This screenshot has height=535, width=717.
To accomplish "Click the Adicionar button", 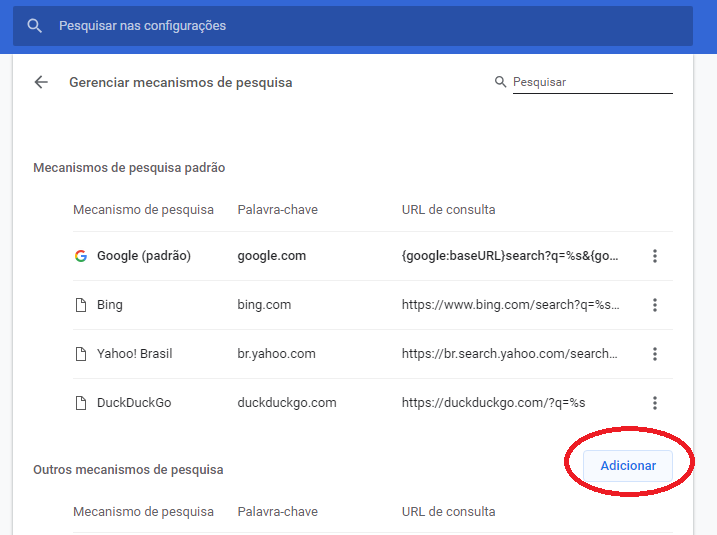I will pos(628,465).
